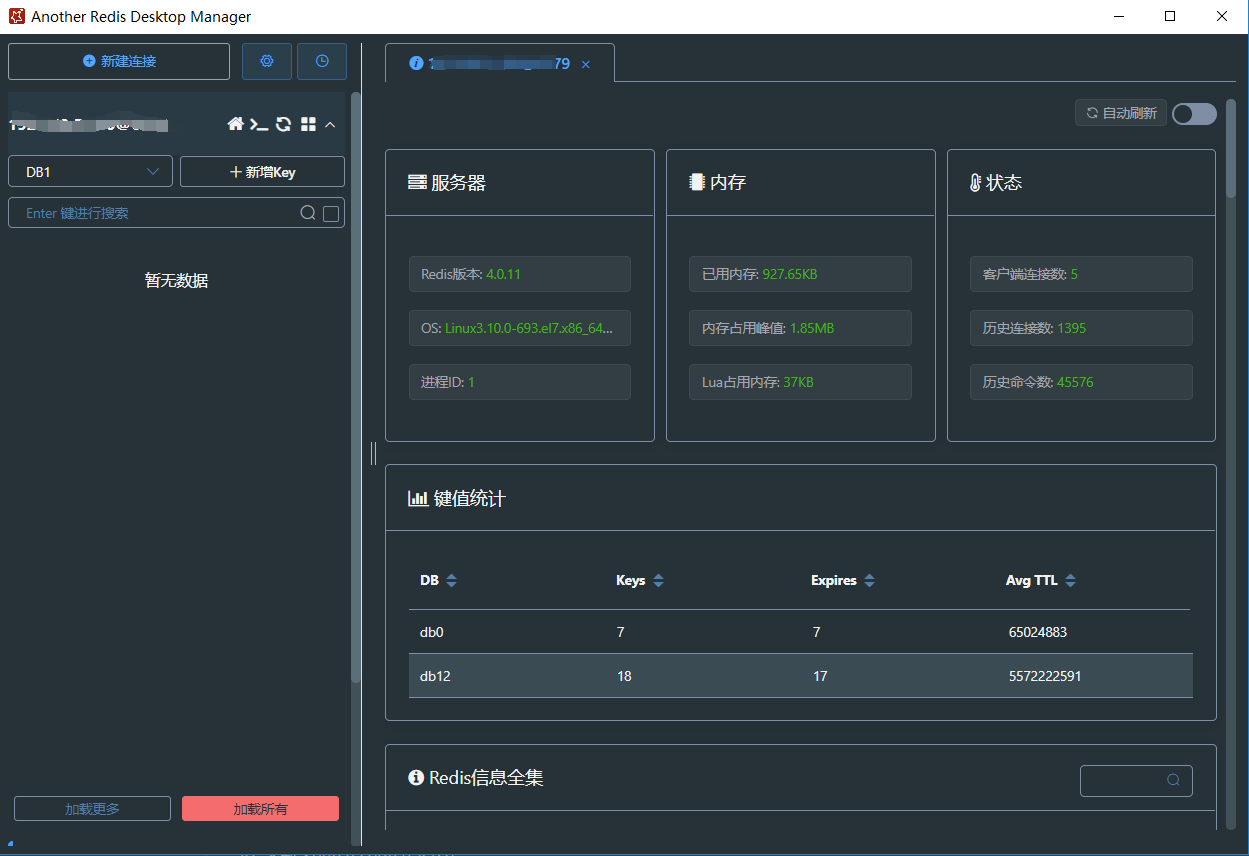The width and height of the screenshot is (1249, 856).
Task: Click the Redis app icon in the title bar
Action: pyautogui.click(x=16, y=16)
